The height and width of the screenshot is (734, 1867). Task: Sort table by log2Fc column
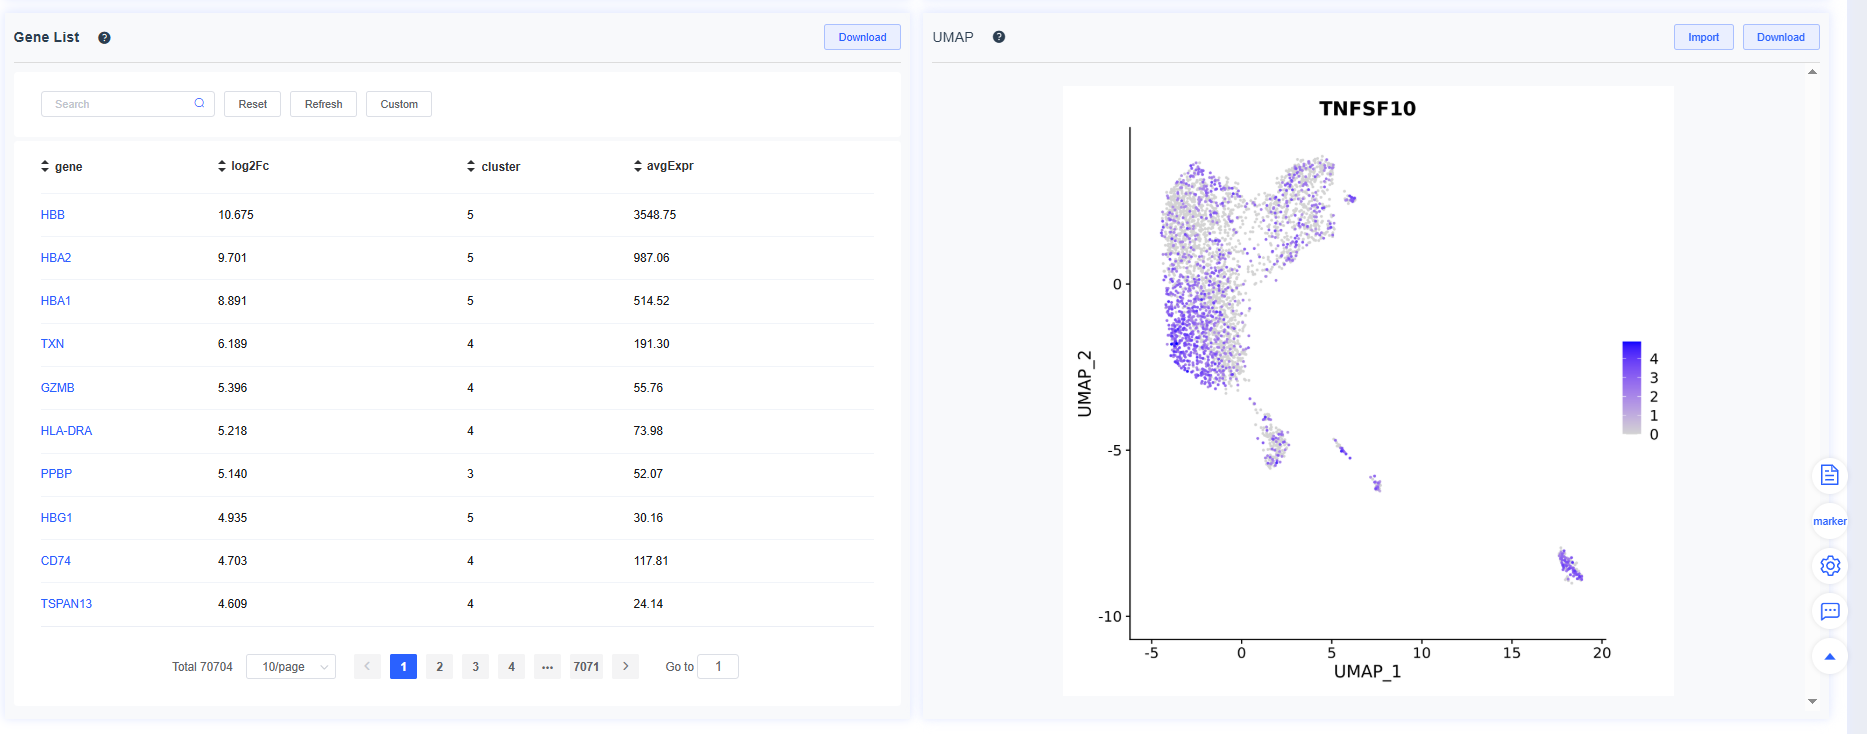pos(222,166)
